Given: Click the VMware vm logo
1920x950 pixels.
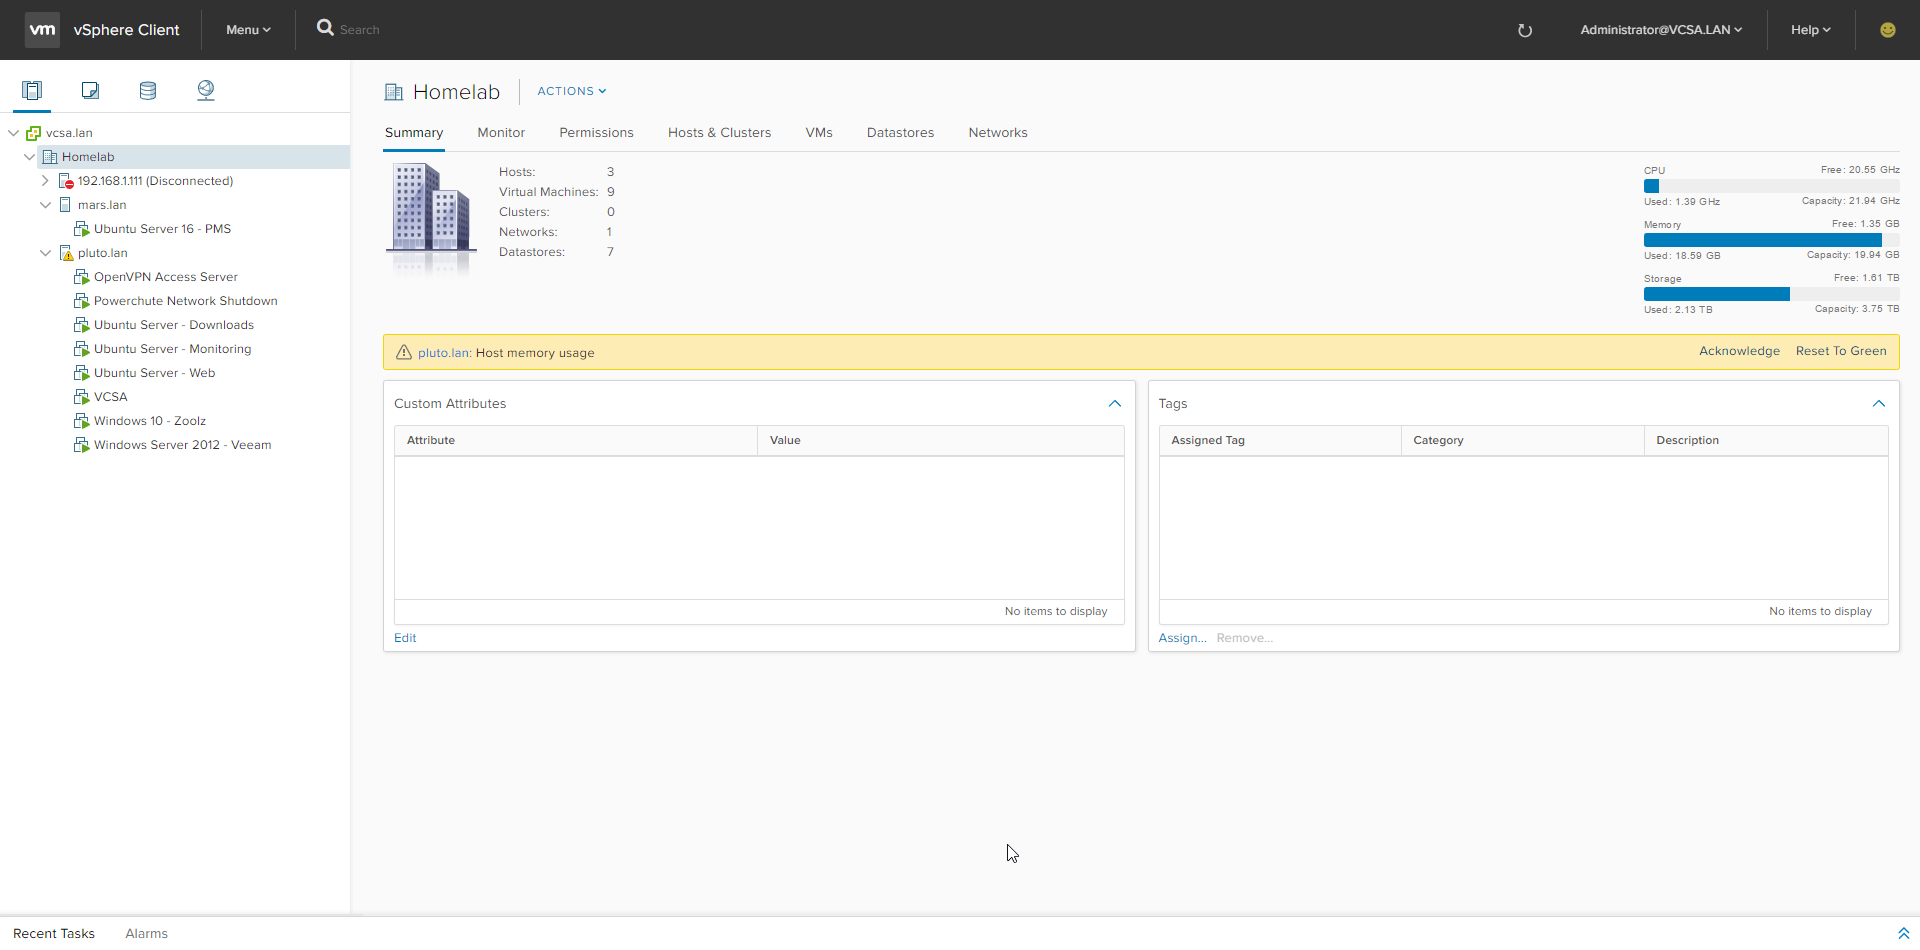Looking at the screenshot, I should 42,30.
